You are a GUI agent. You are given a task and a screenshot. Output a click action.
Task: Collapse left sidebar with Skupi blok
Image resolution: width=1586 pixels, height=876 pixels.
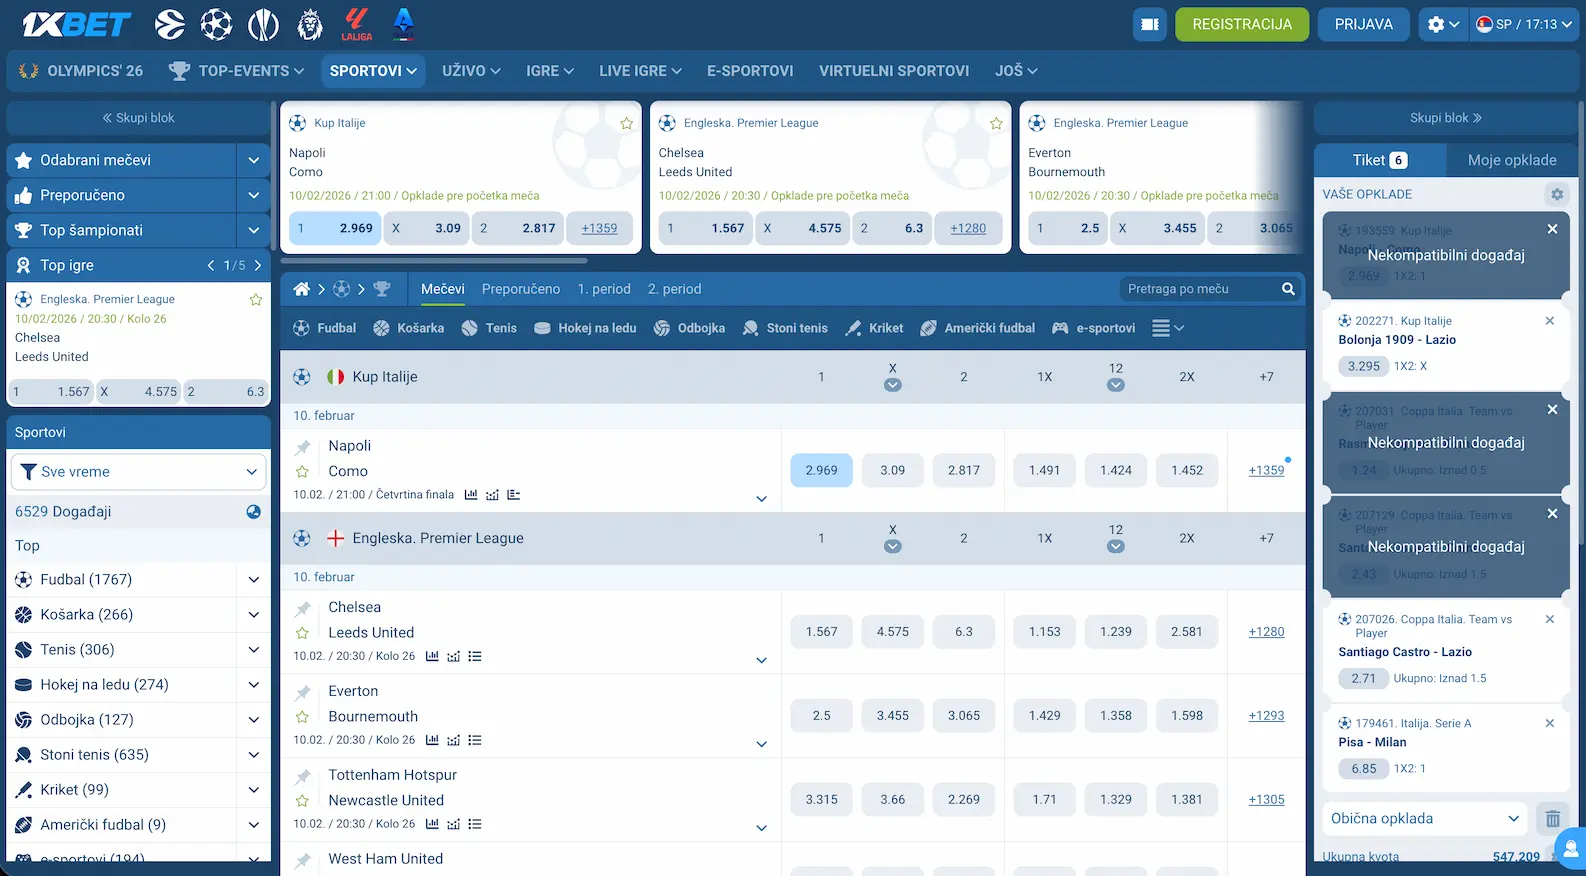(138, 118)
